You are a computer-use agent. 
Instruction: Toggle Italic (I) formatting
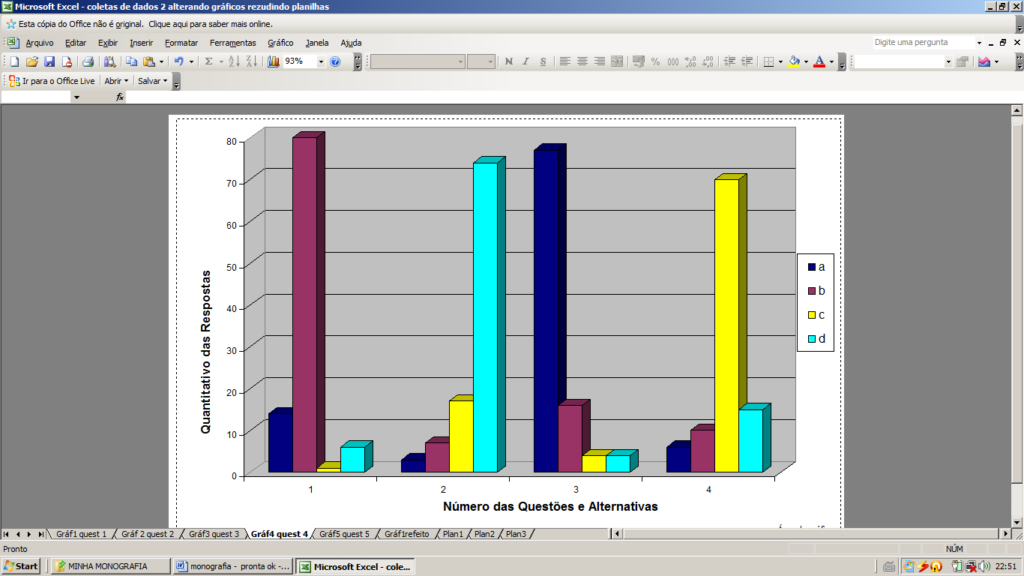click(x=526, y=62)
